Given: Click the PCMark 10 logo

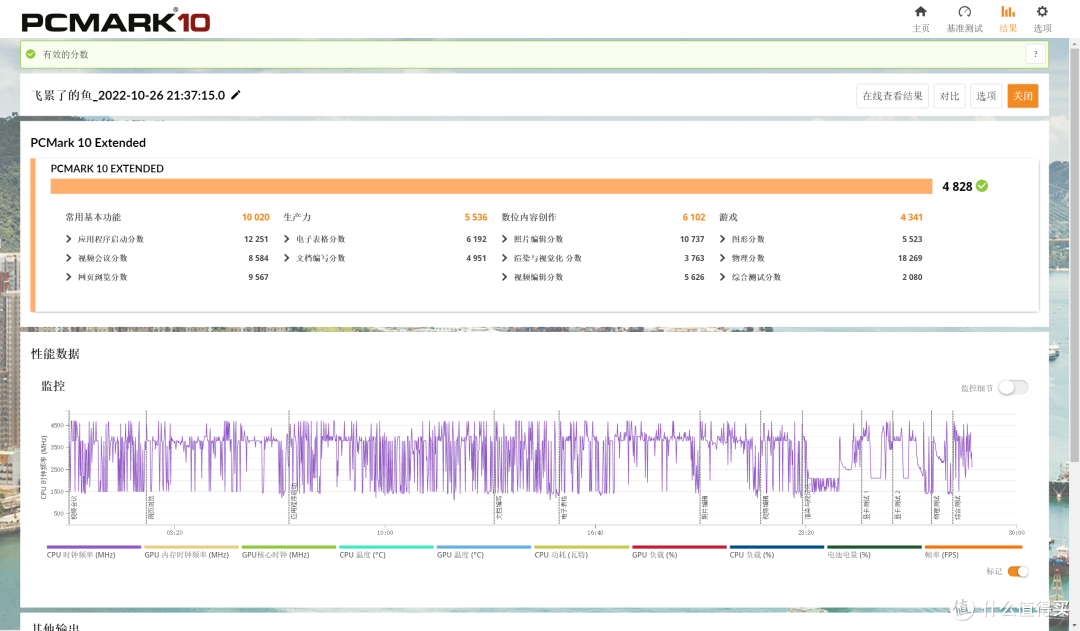Looking at the screenshot, I should [116, 21].
